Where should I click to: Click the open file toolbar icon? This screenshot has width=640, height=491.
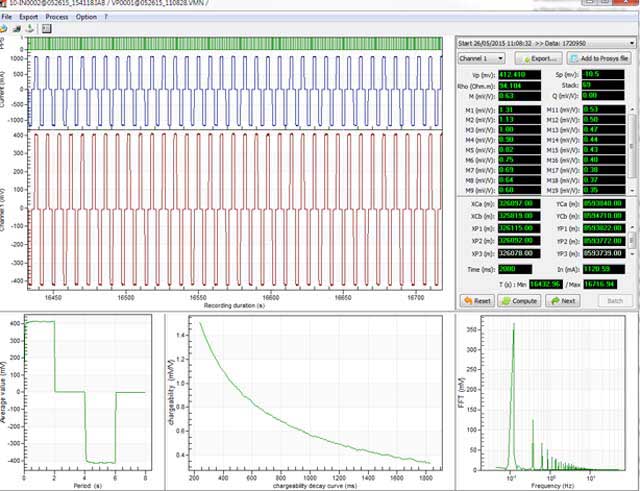pyautogui.click(x=3, y=29)
